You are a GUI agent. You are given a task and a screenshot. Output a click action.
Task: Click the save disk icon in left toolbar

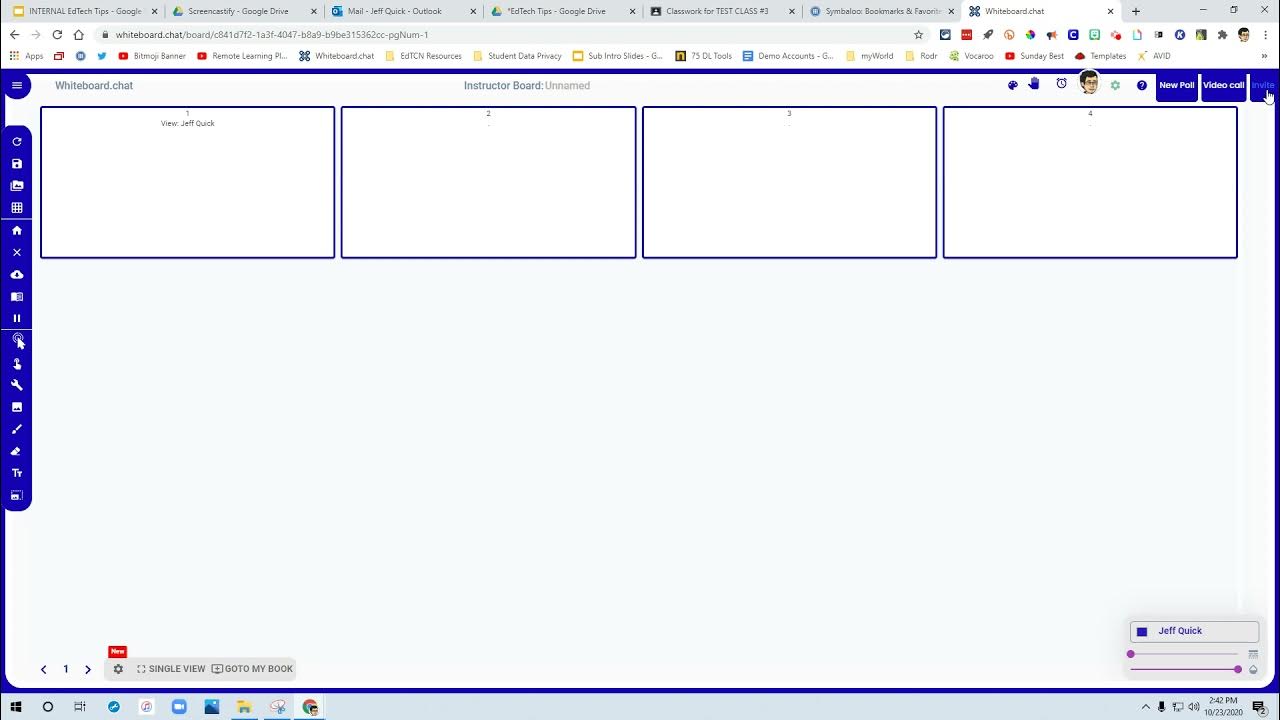16,164
